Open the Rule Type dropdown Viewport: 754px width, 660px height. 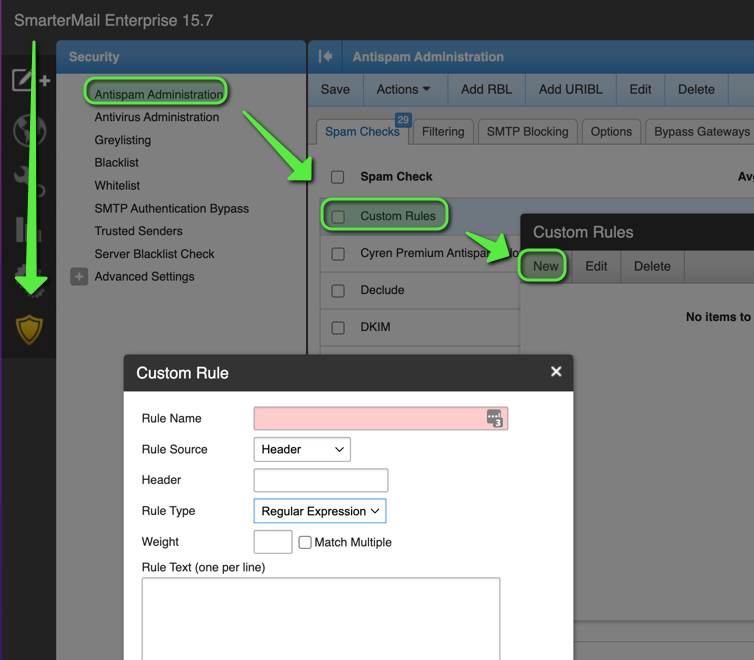(320, 511)
